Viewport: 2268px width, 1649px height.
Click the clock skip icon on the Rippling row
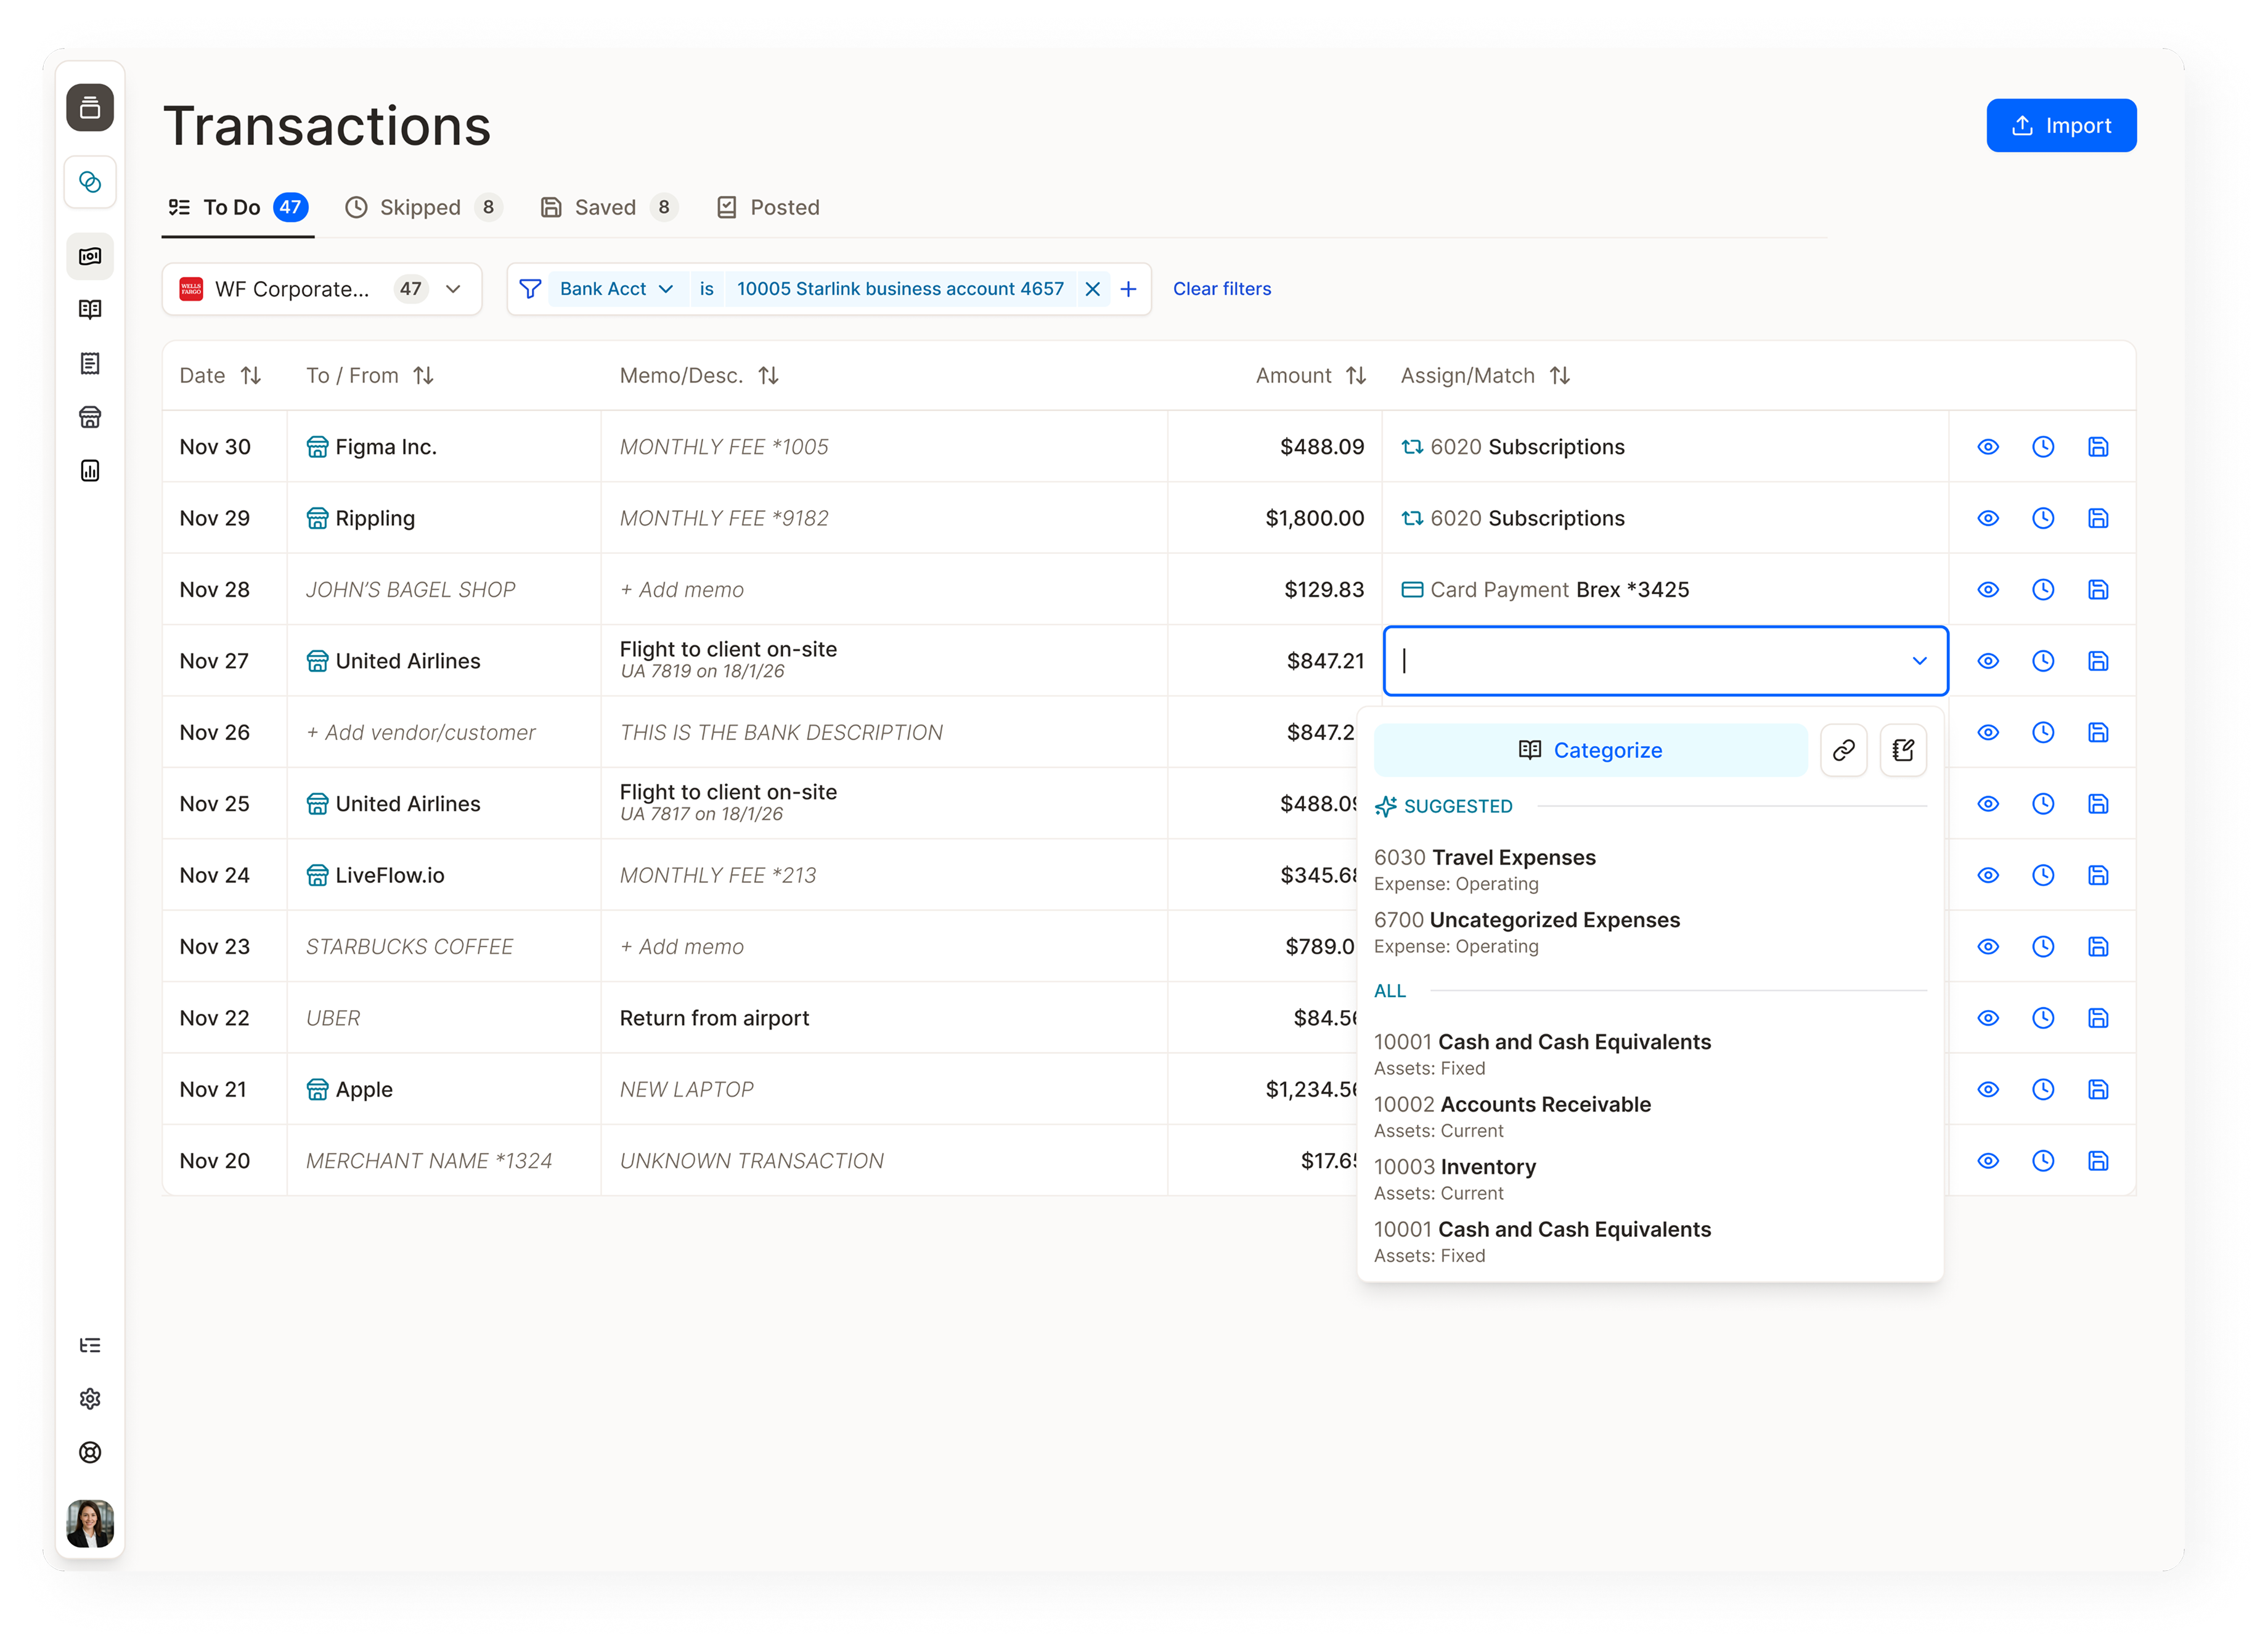(2042, 518)
